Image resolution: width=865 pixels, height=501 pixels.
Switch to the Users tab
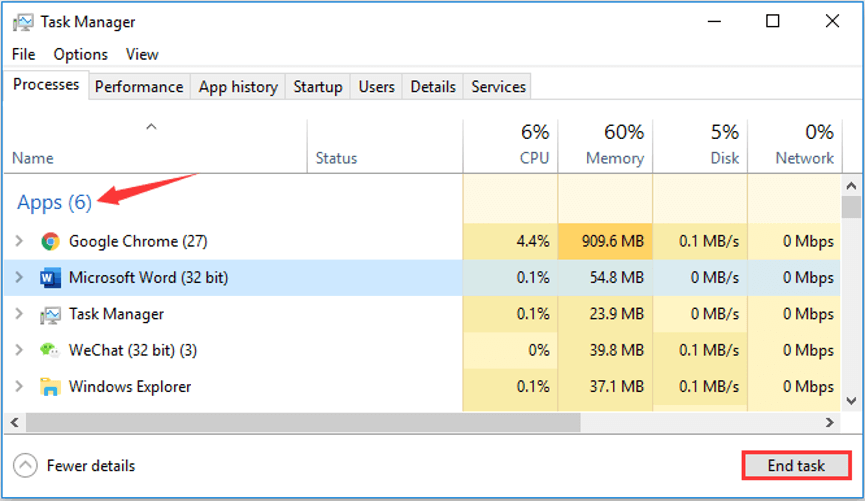[x=377, y=87]
